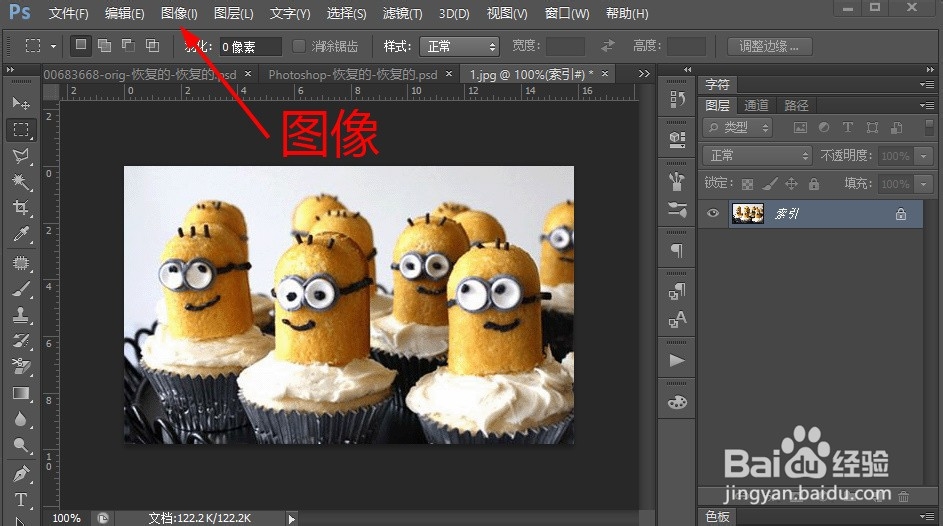Click the status bar preview icon
The height and width of the screenshot is (526, 943).
[x=103, y=518]
